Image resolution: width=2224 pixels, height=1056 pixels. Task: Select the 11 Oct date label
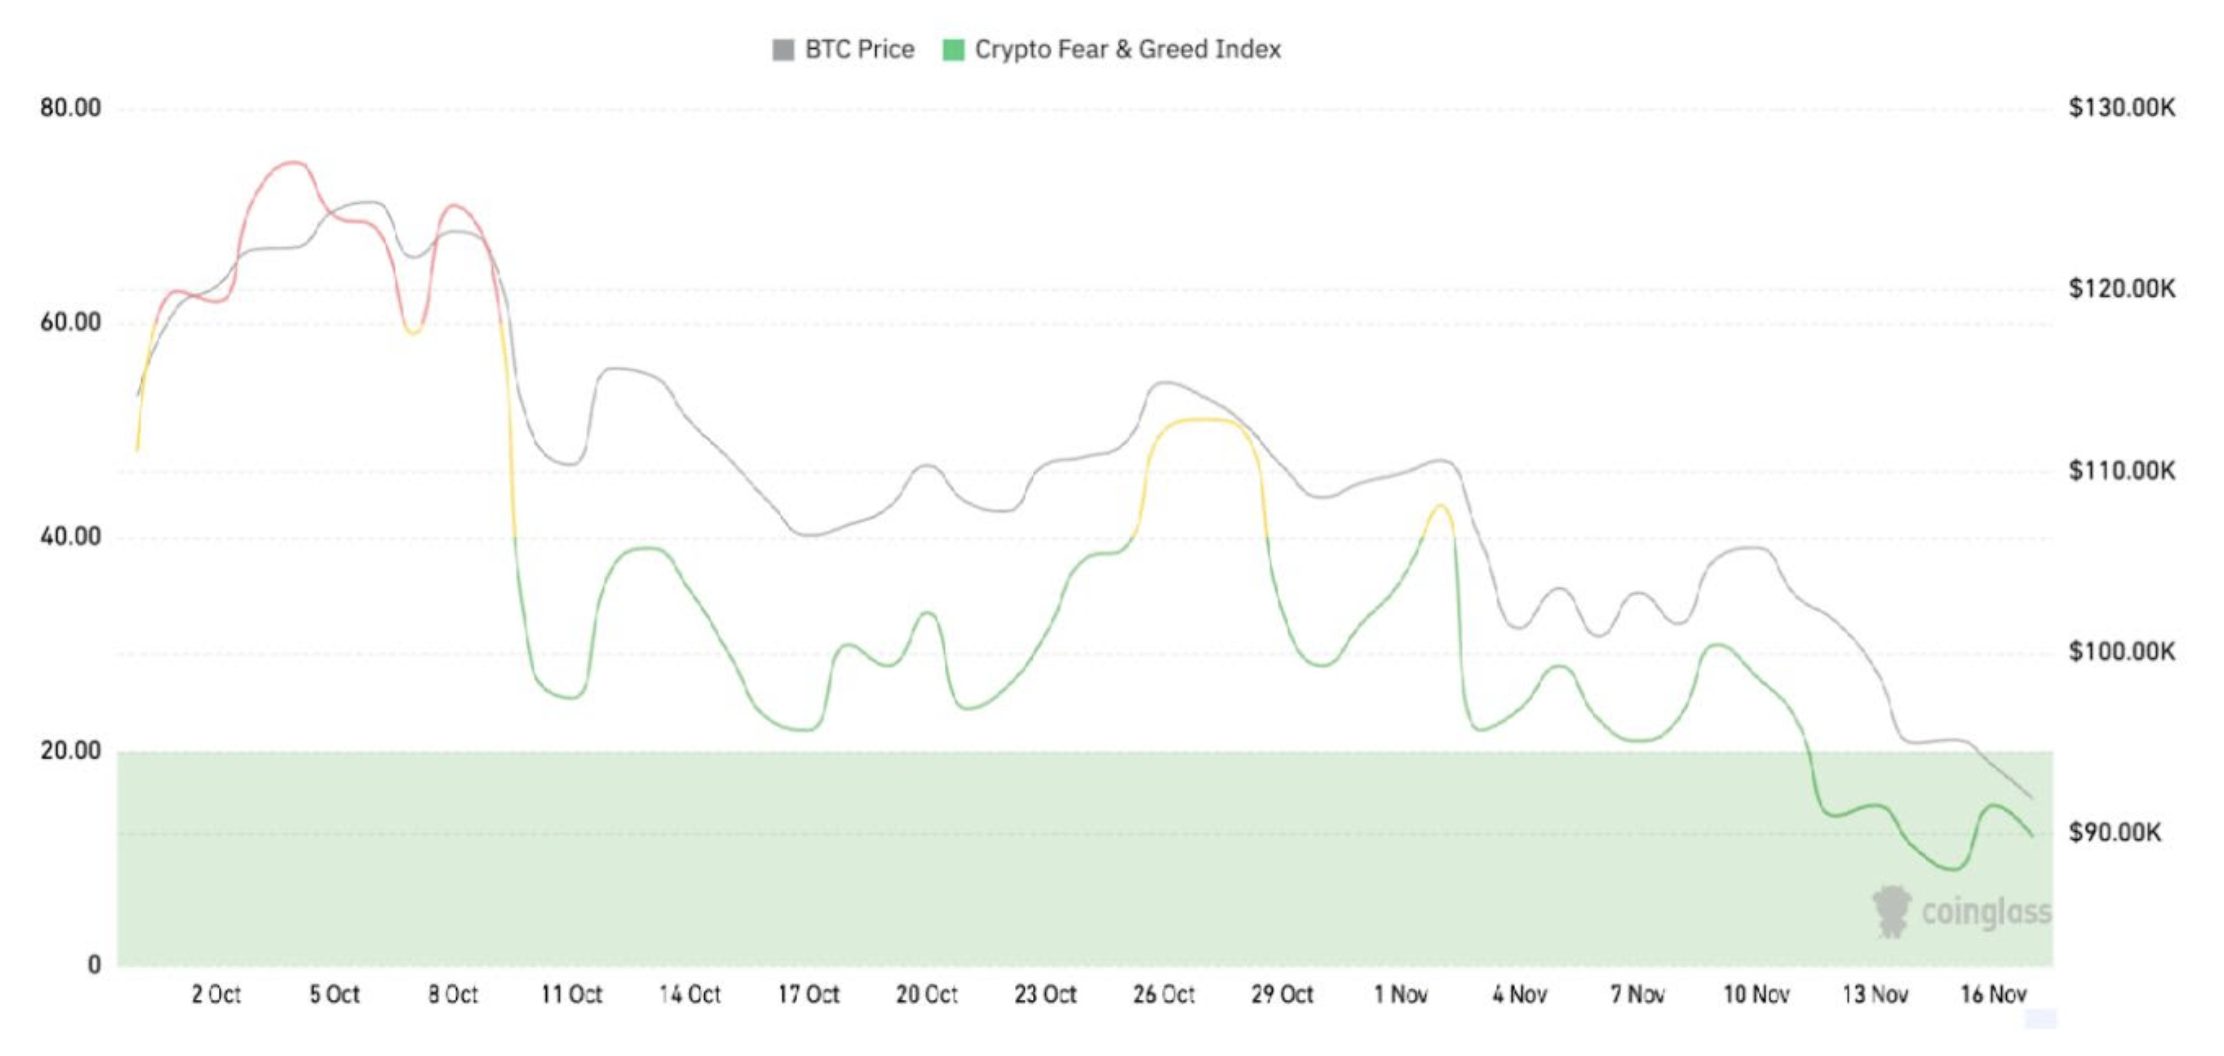click(571, 994)
